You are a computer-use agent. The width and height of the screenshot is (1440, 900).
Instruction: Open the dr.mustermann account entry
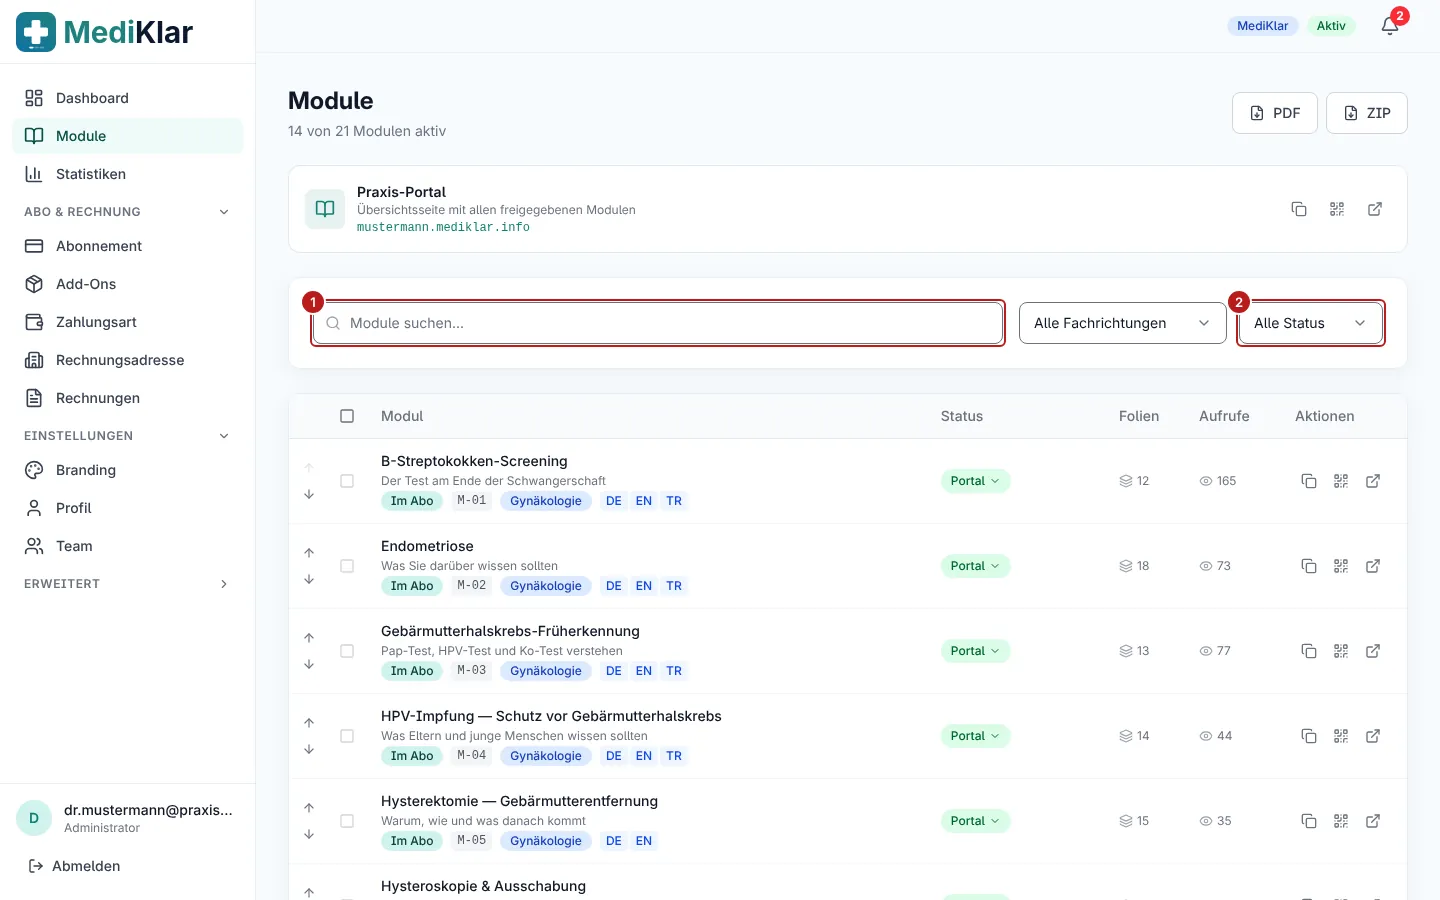127,818
